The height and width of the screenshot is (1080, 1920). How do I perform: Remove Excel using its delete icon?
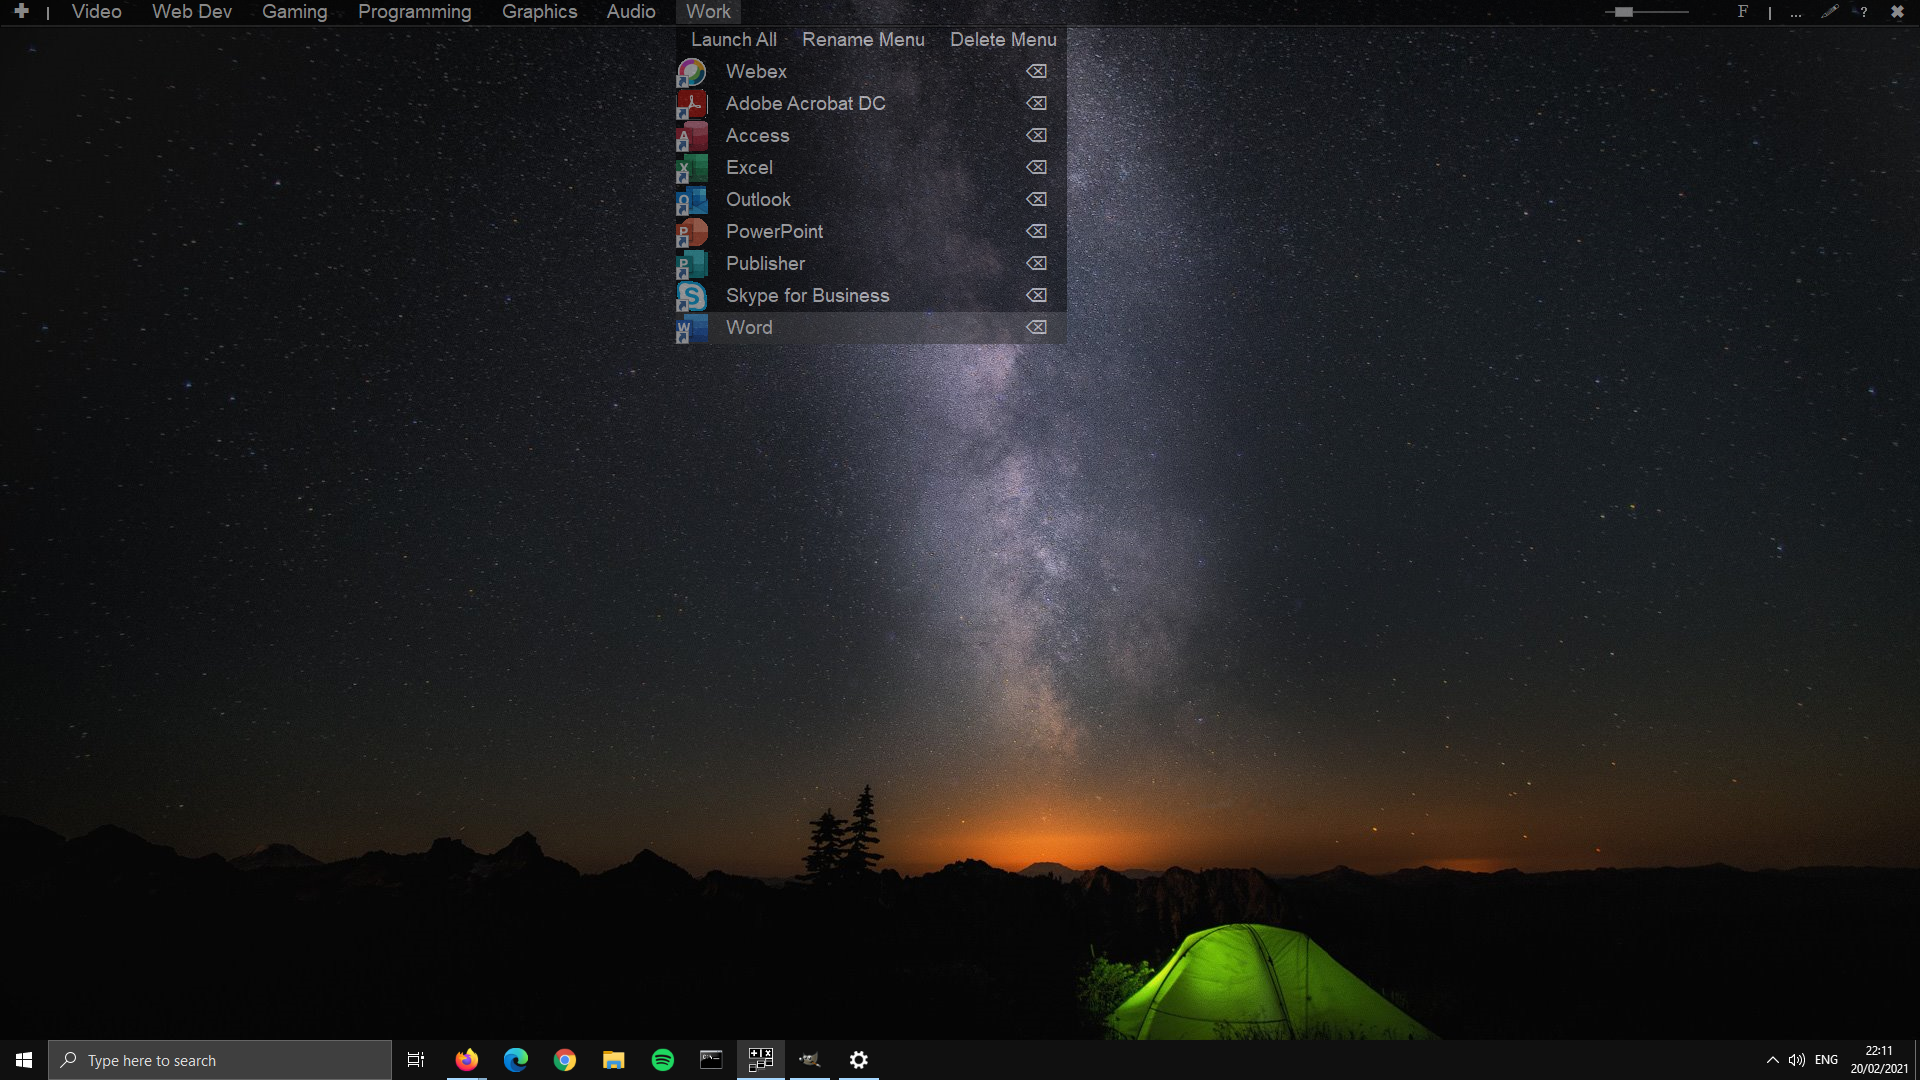pos(1036,168)
